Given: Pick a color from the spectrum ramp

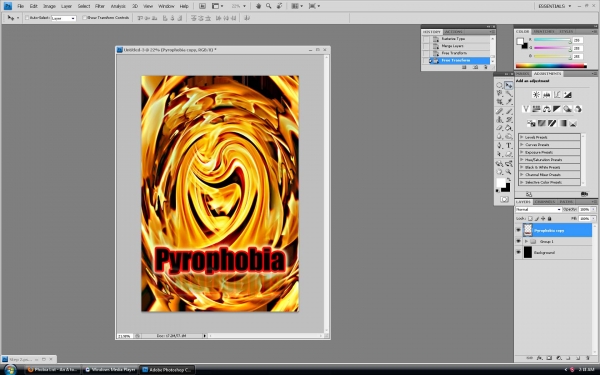Looking at the screenshot, I should (x=550, y=65).
